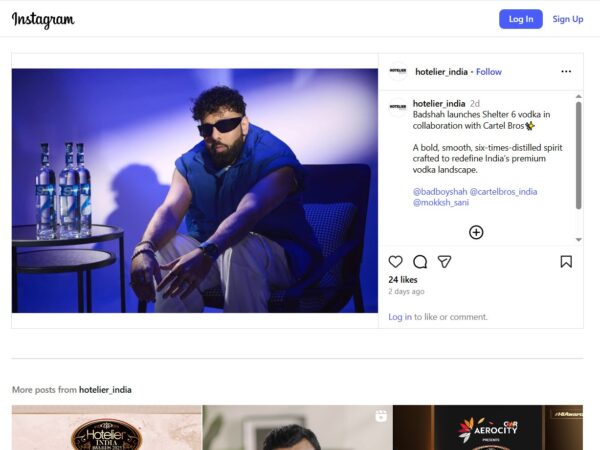Click the 2 days ago timestamp
Image resolution: width=600 pixels, height=450 pixels.
[406, 292]
